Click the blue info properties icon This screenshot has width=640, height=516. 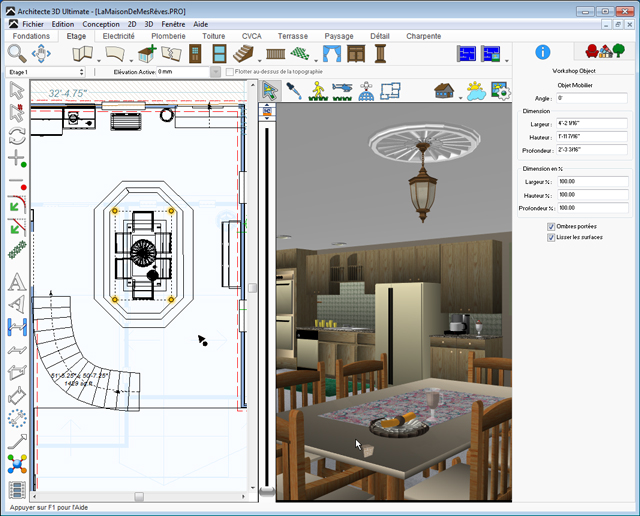tap(543, 52)
